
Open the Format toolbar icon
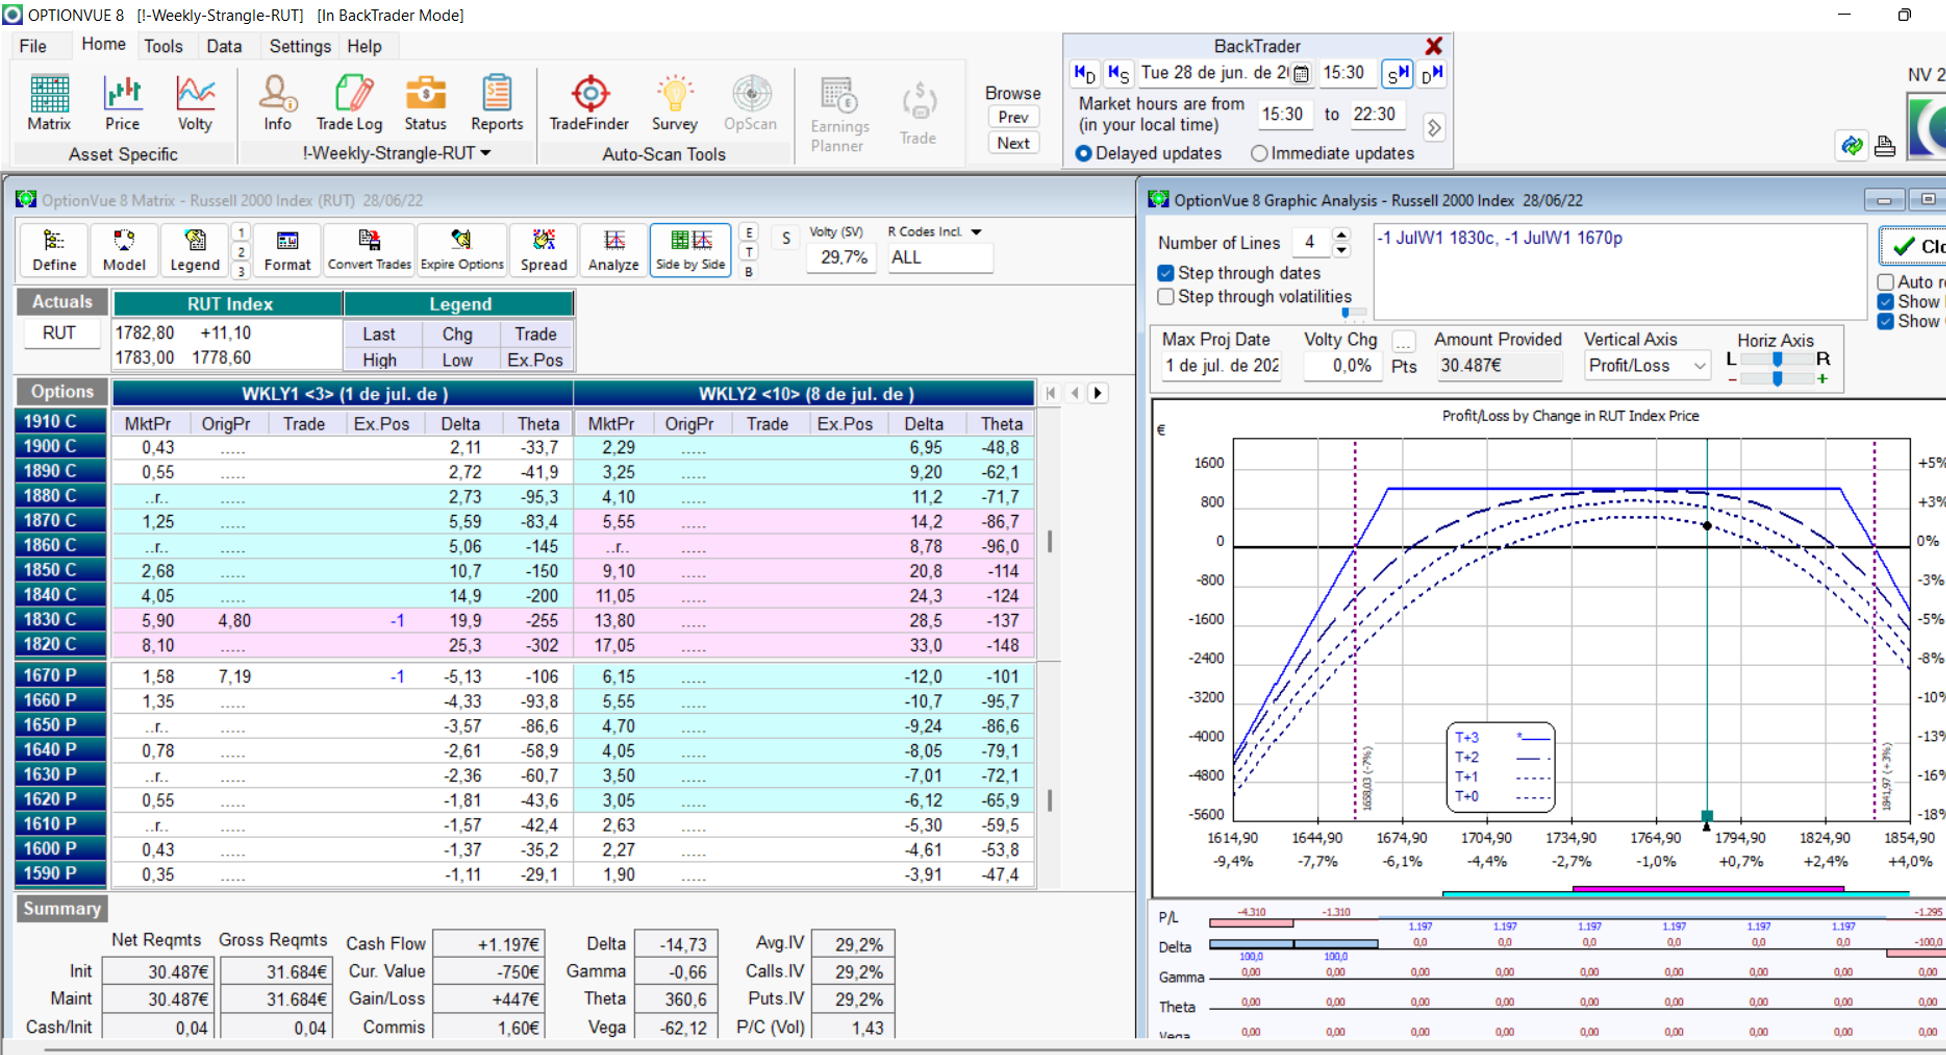[287, 249]
